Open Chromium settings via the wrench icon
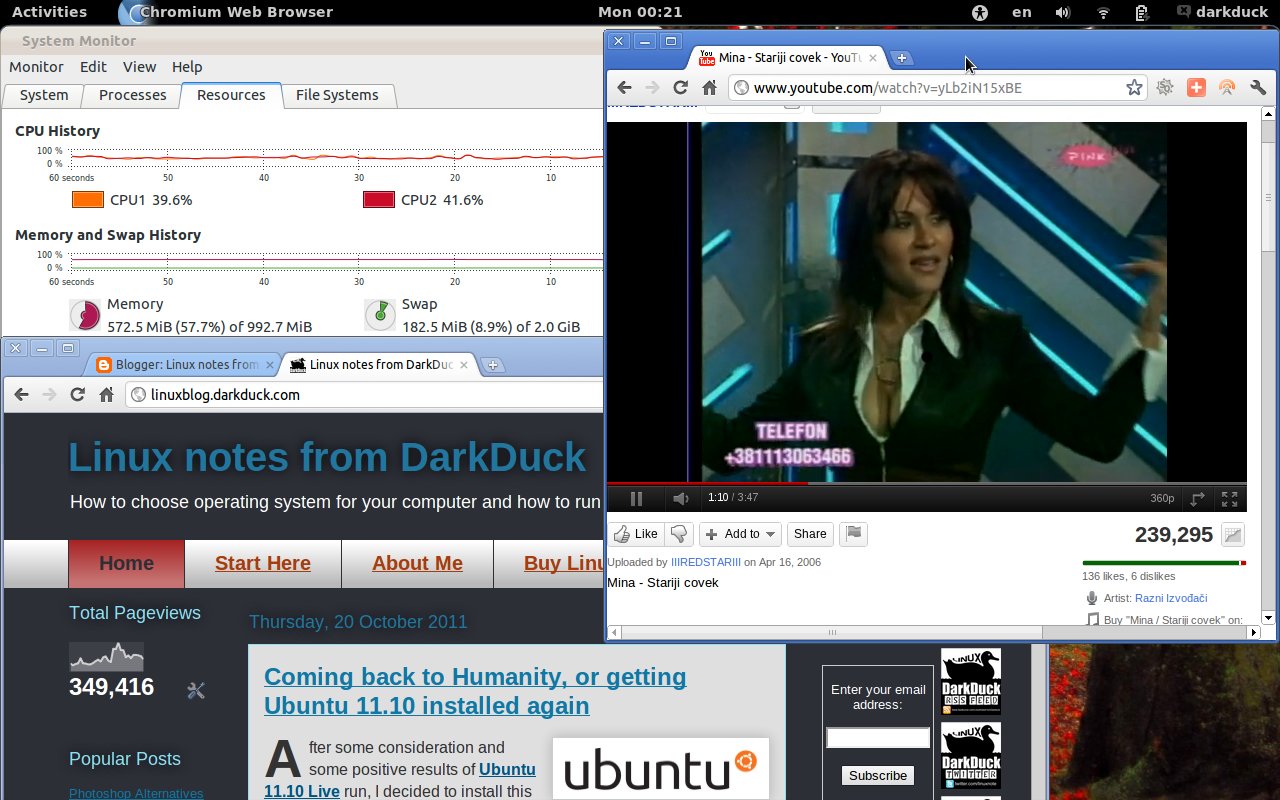Image resolution: width=1280 pixels, height=800 pixels. tap(1258, 88)
